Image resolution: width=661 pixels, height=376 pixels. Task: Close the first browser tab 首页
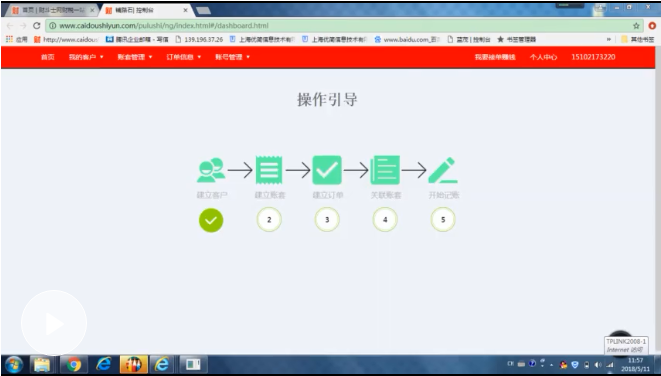tap(92, 10)
